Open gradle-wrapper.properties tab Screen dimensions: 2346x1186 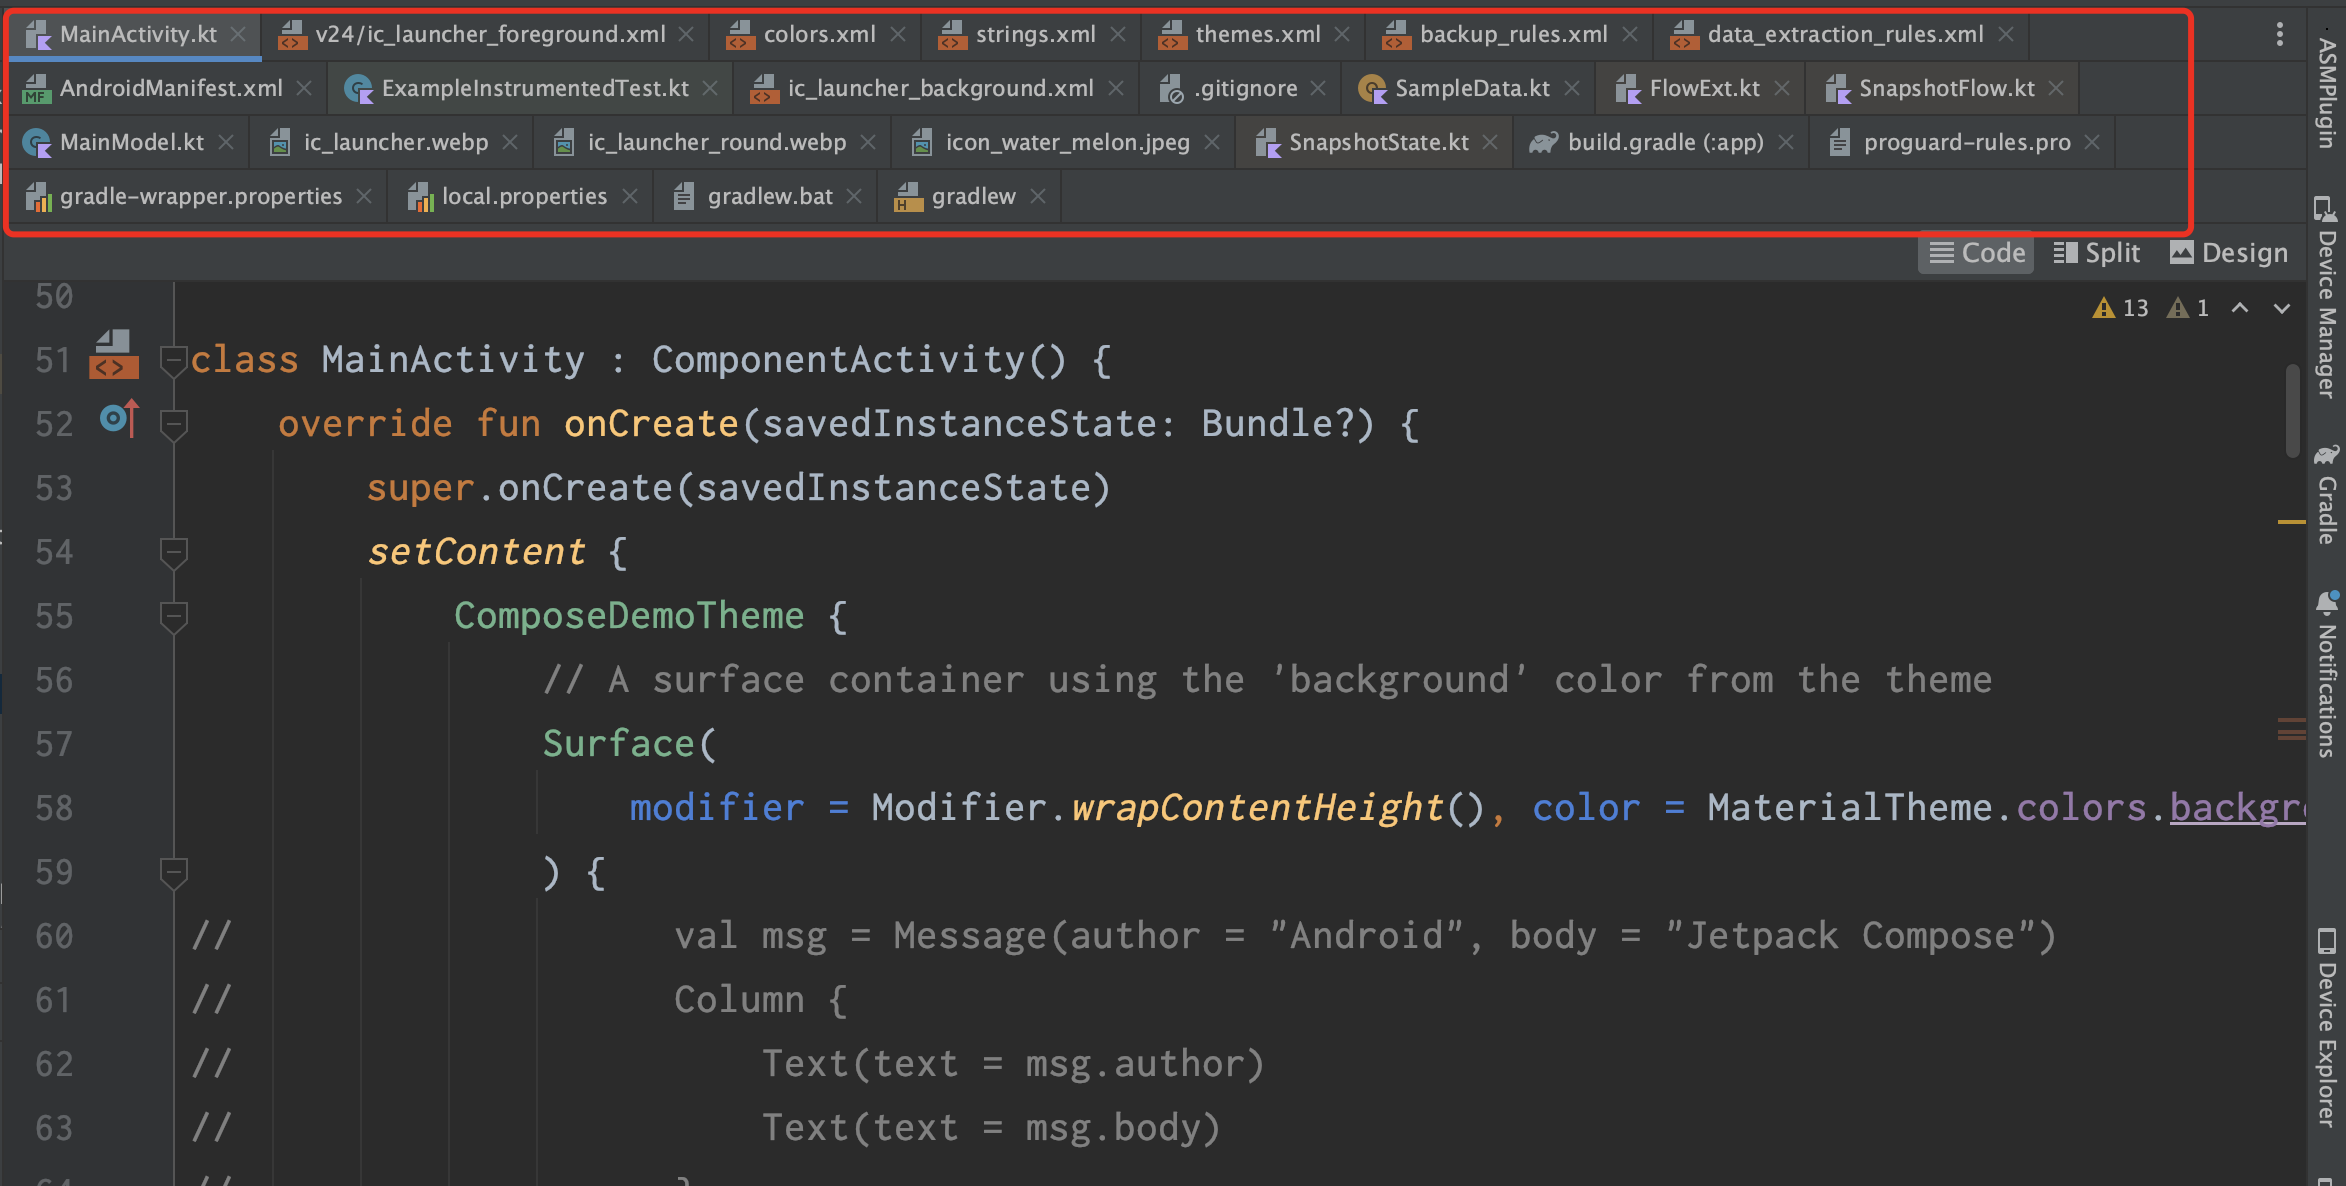(200, 196)
